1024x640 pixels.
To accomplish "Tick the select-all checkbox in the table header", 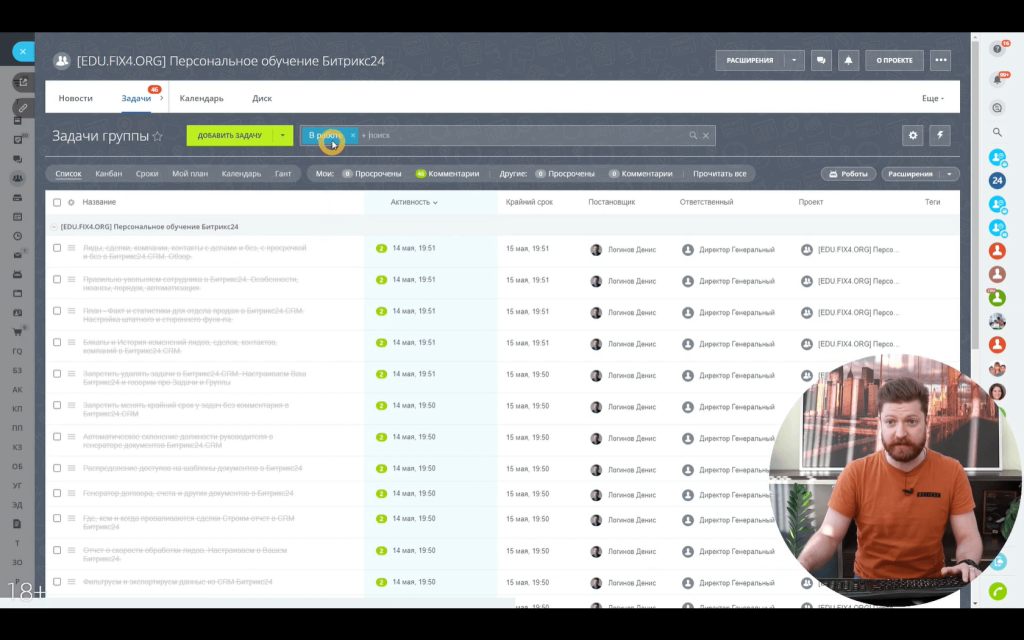I will click(57, 202).
